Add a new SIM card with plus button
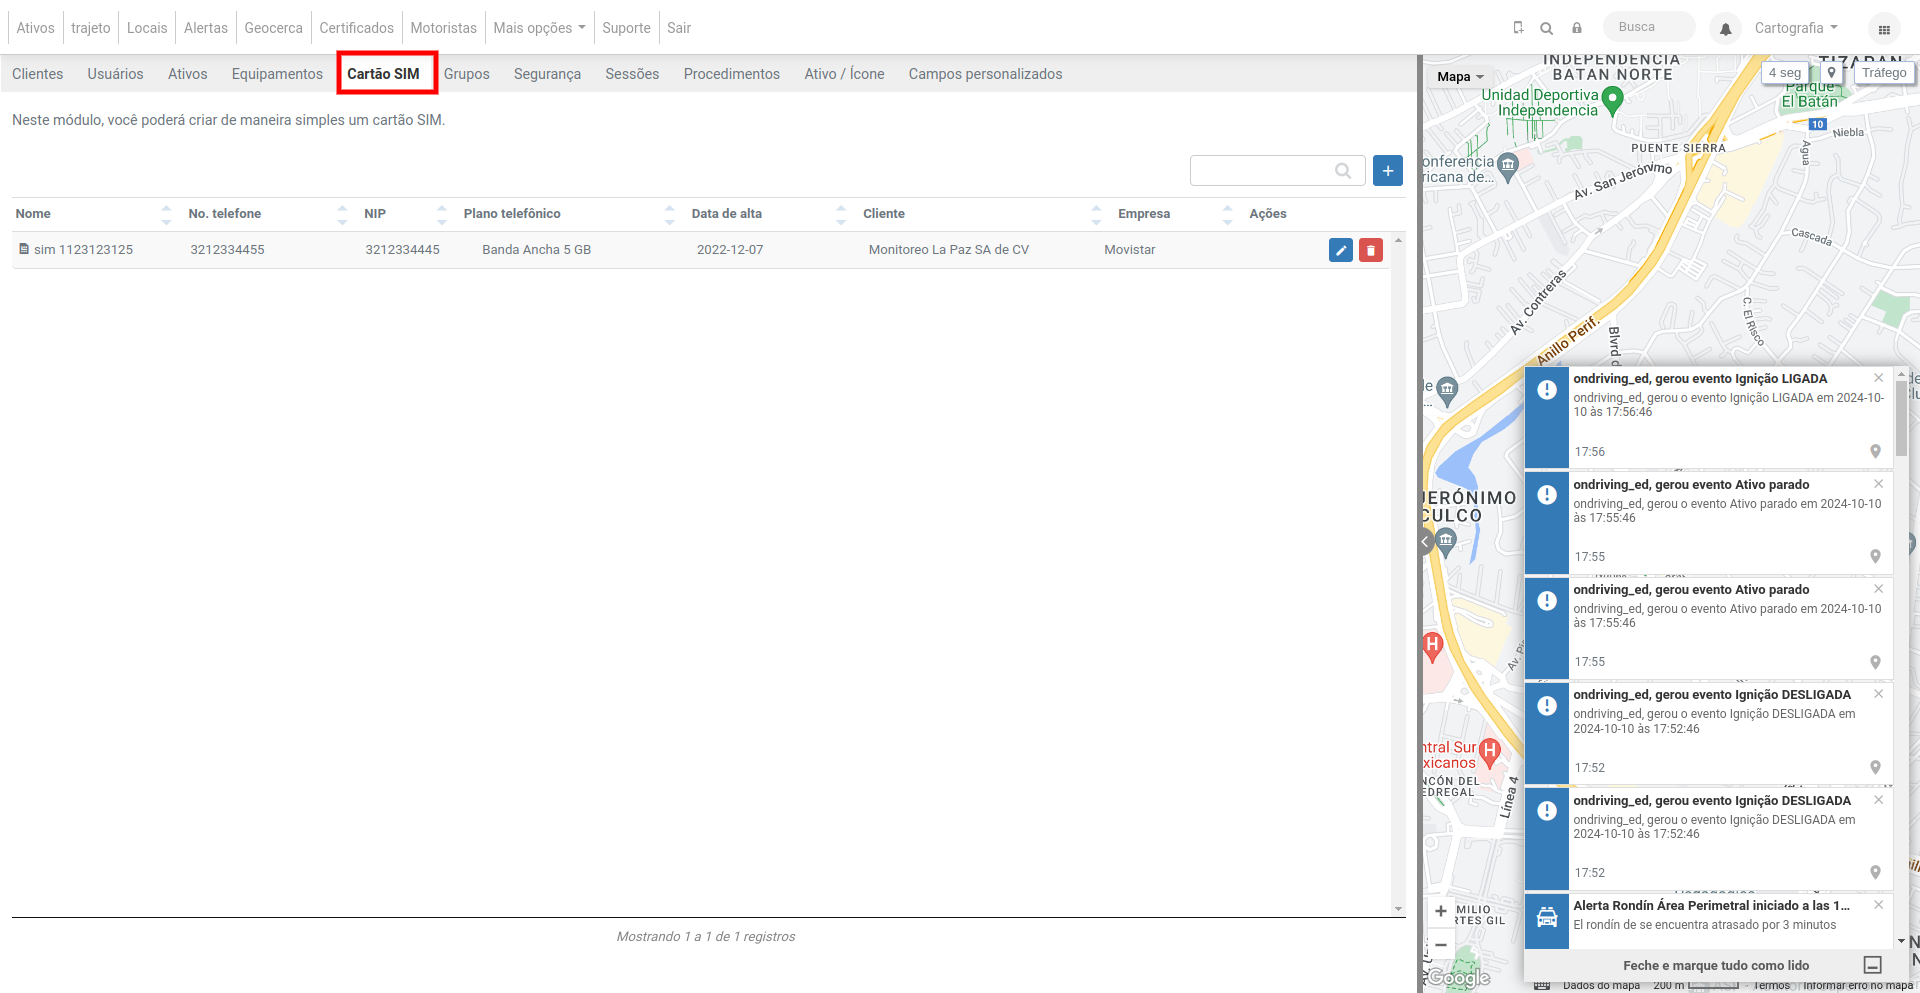 (x=1388, y=170)
